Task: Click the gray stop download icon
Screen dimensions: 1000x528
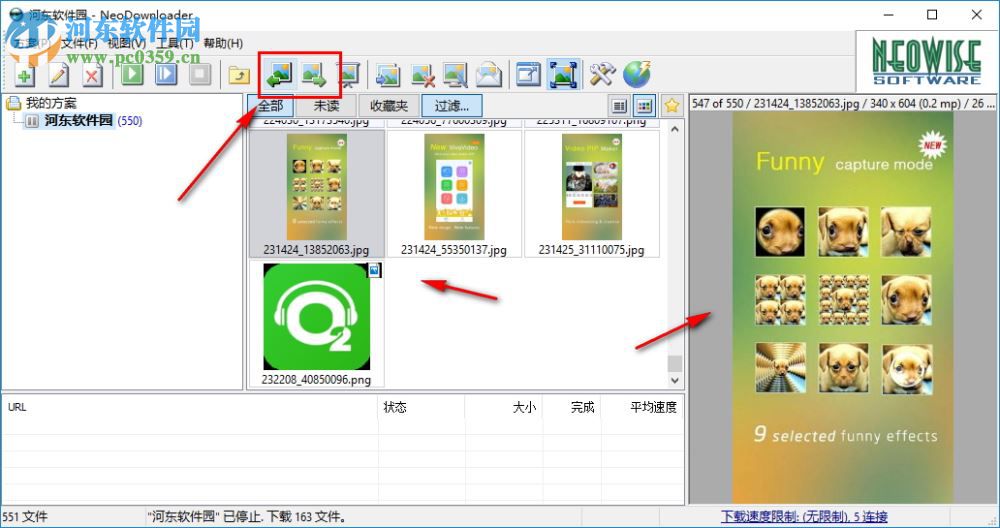Action: 200,75
